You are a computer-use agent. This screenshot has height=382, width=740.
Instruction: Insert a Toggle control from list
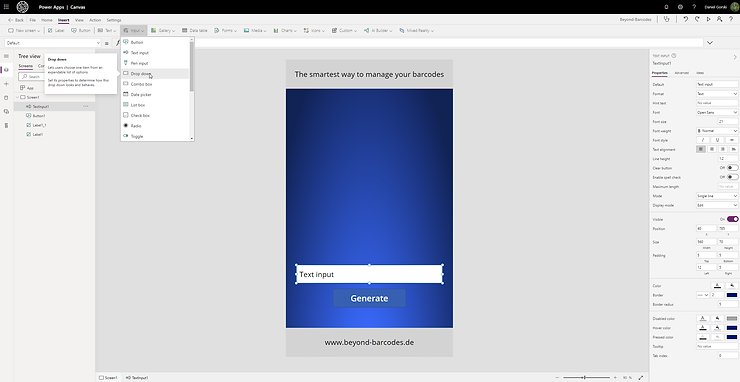[x=156, y=136]
